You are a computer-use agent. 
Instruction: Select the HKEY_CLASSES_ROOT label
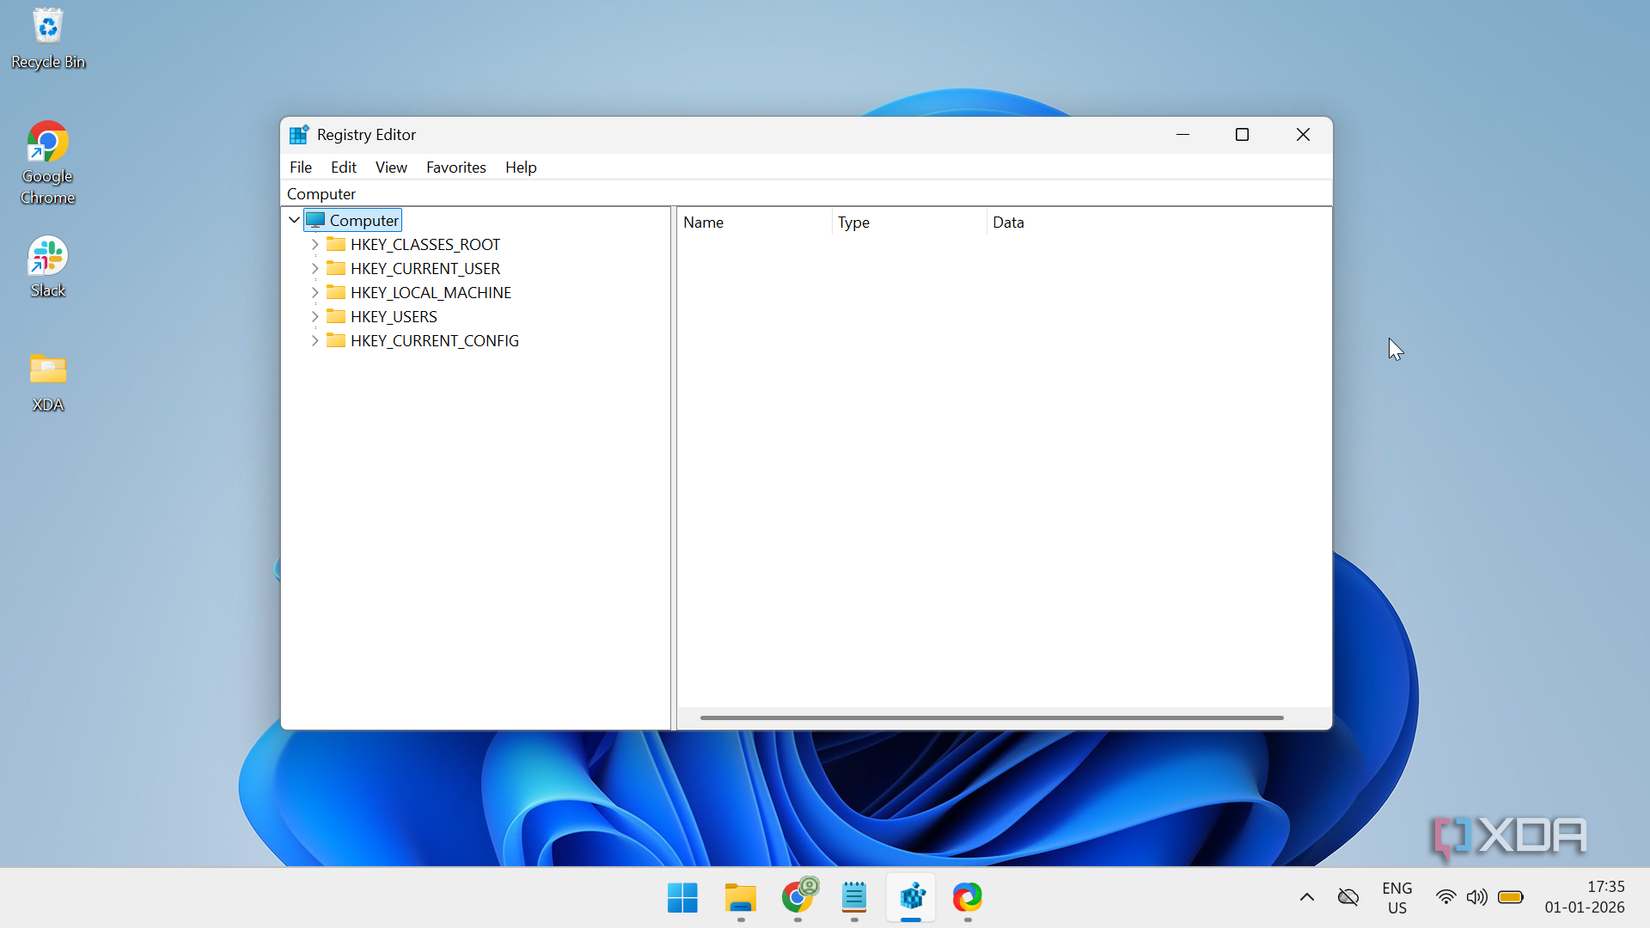[425, 244]
